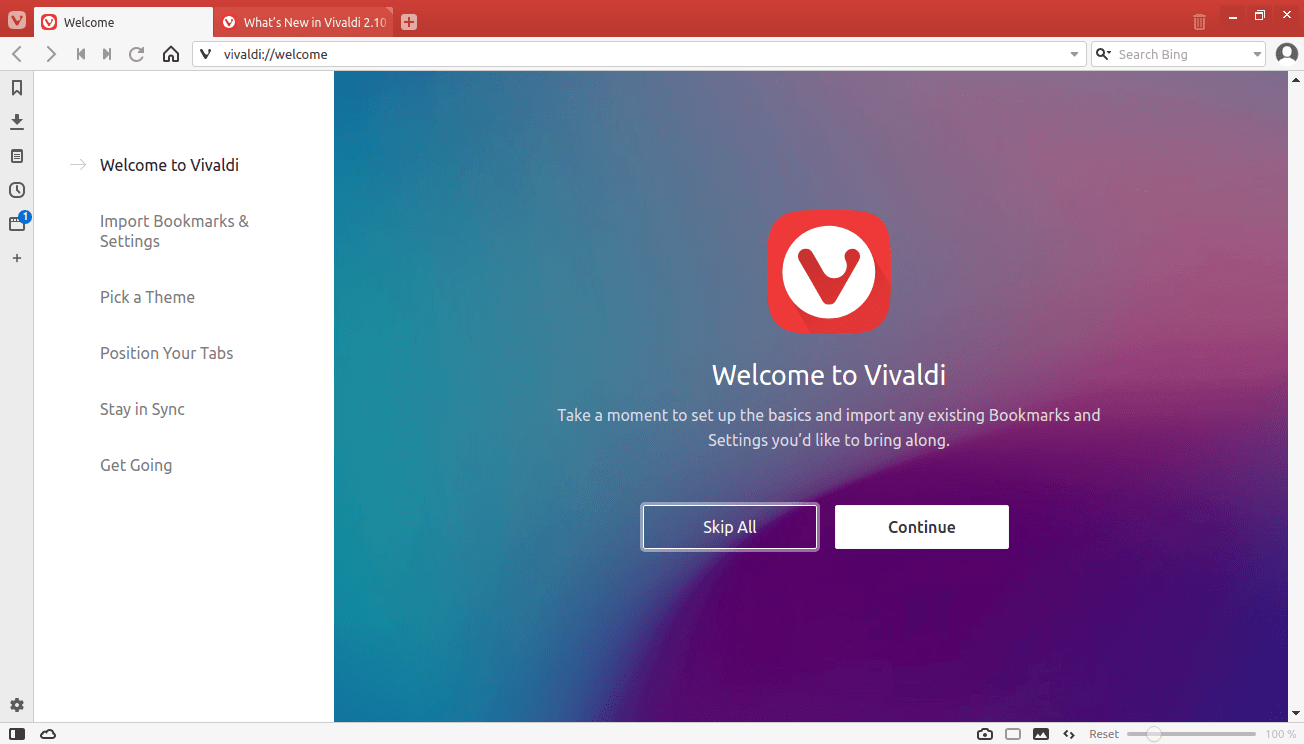Open the search engine selection dropdown
Screen dimensions: 1304x744
click(1104, 54)
